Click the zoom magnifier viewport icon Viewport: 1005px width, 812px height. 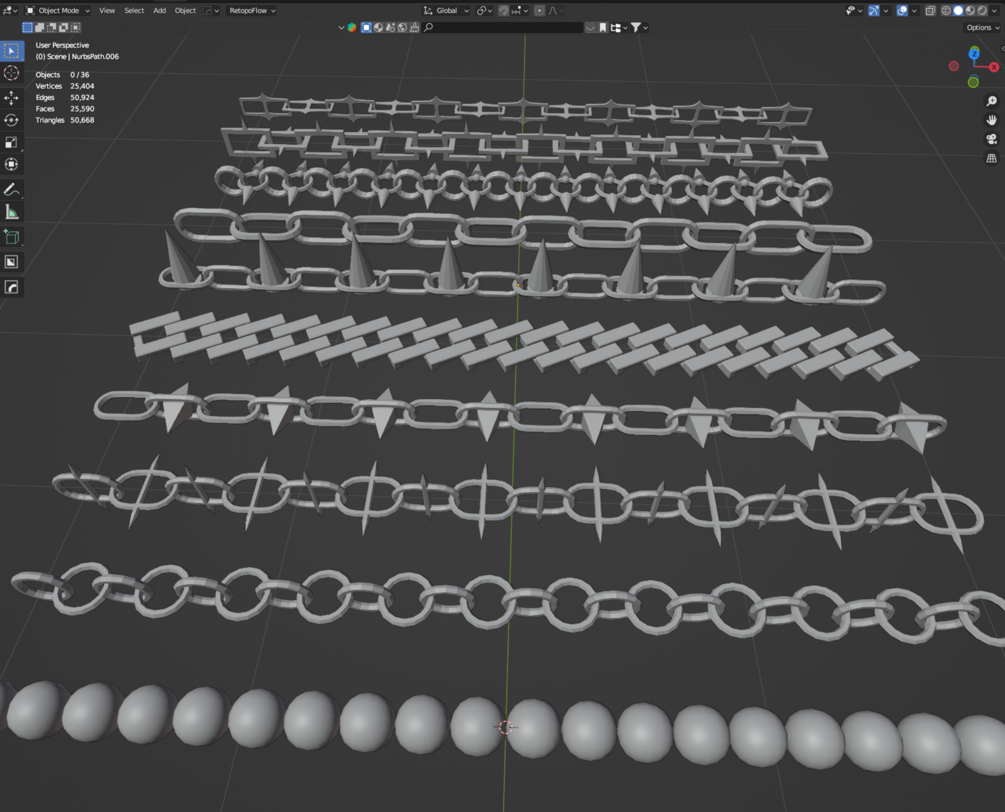992,101
